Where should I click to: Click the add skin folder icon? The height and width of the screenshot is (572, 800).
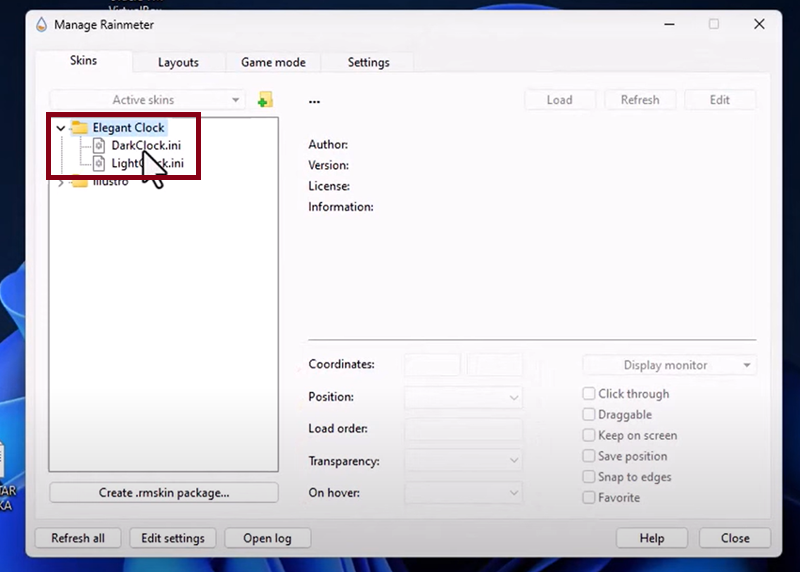pyautogui.click(x=265, y=100)
